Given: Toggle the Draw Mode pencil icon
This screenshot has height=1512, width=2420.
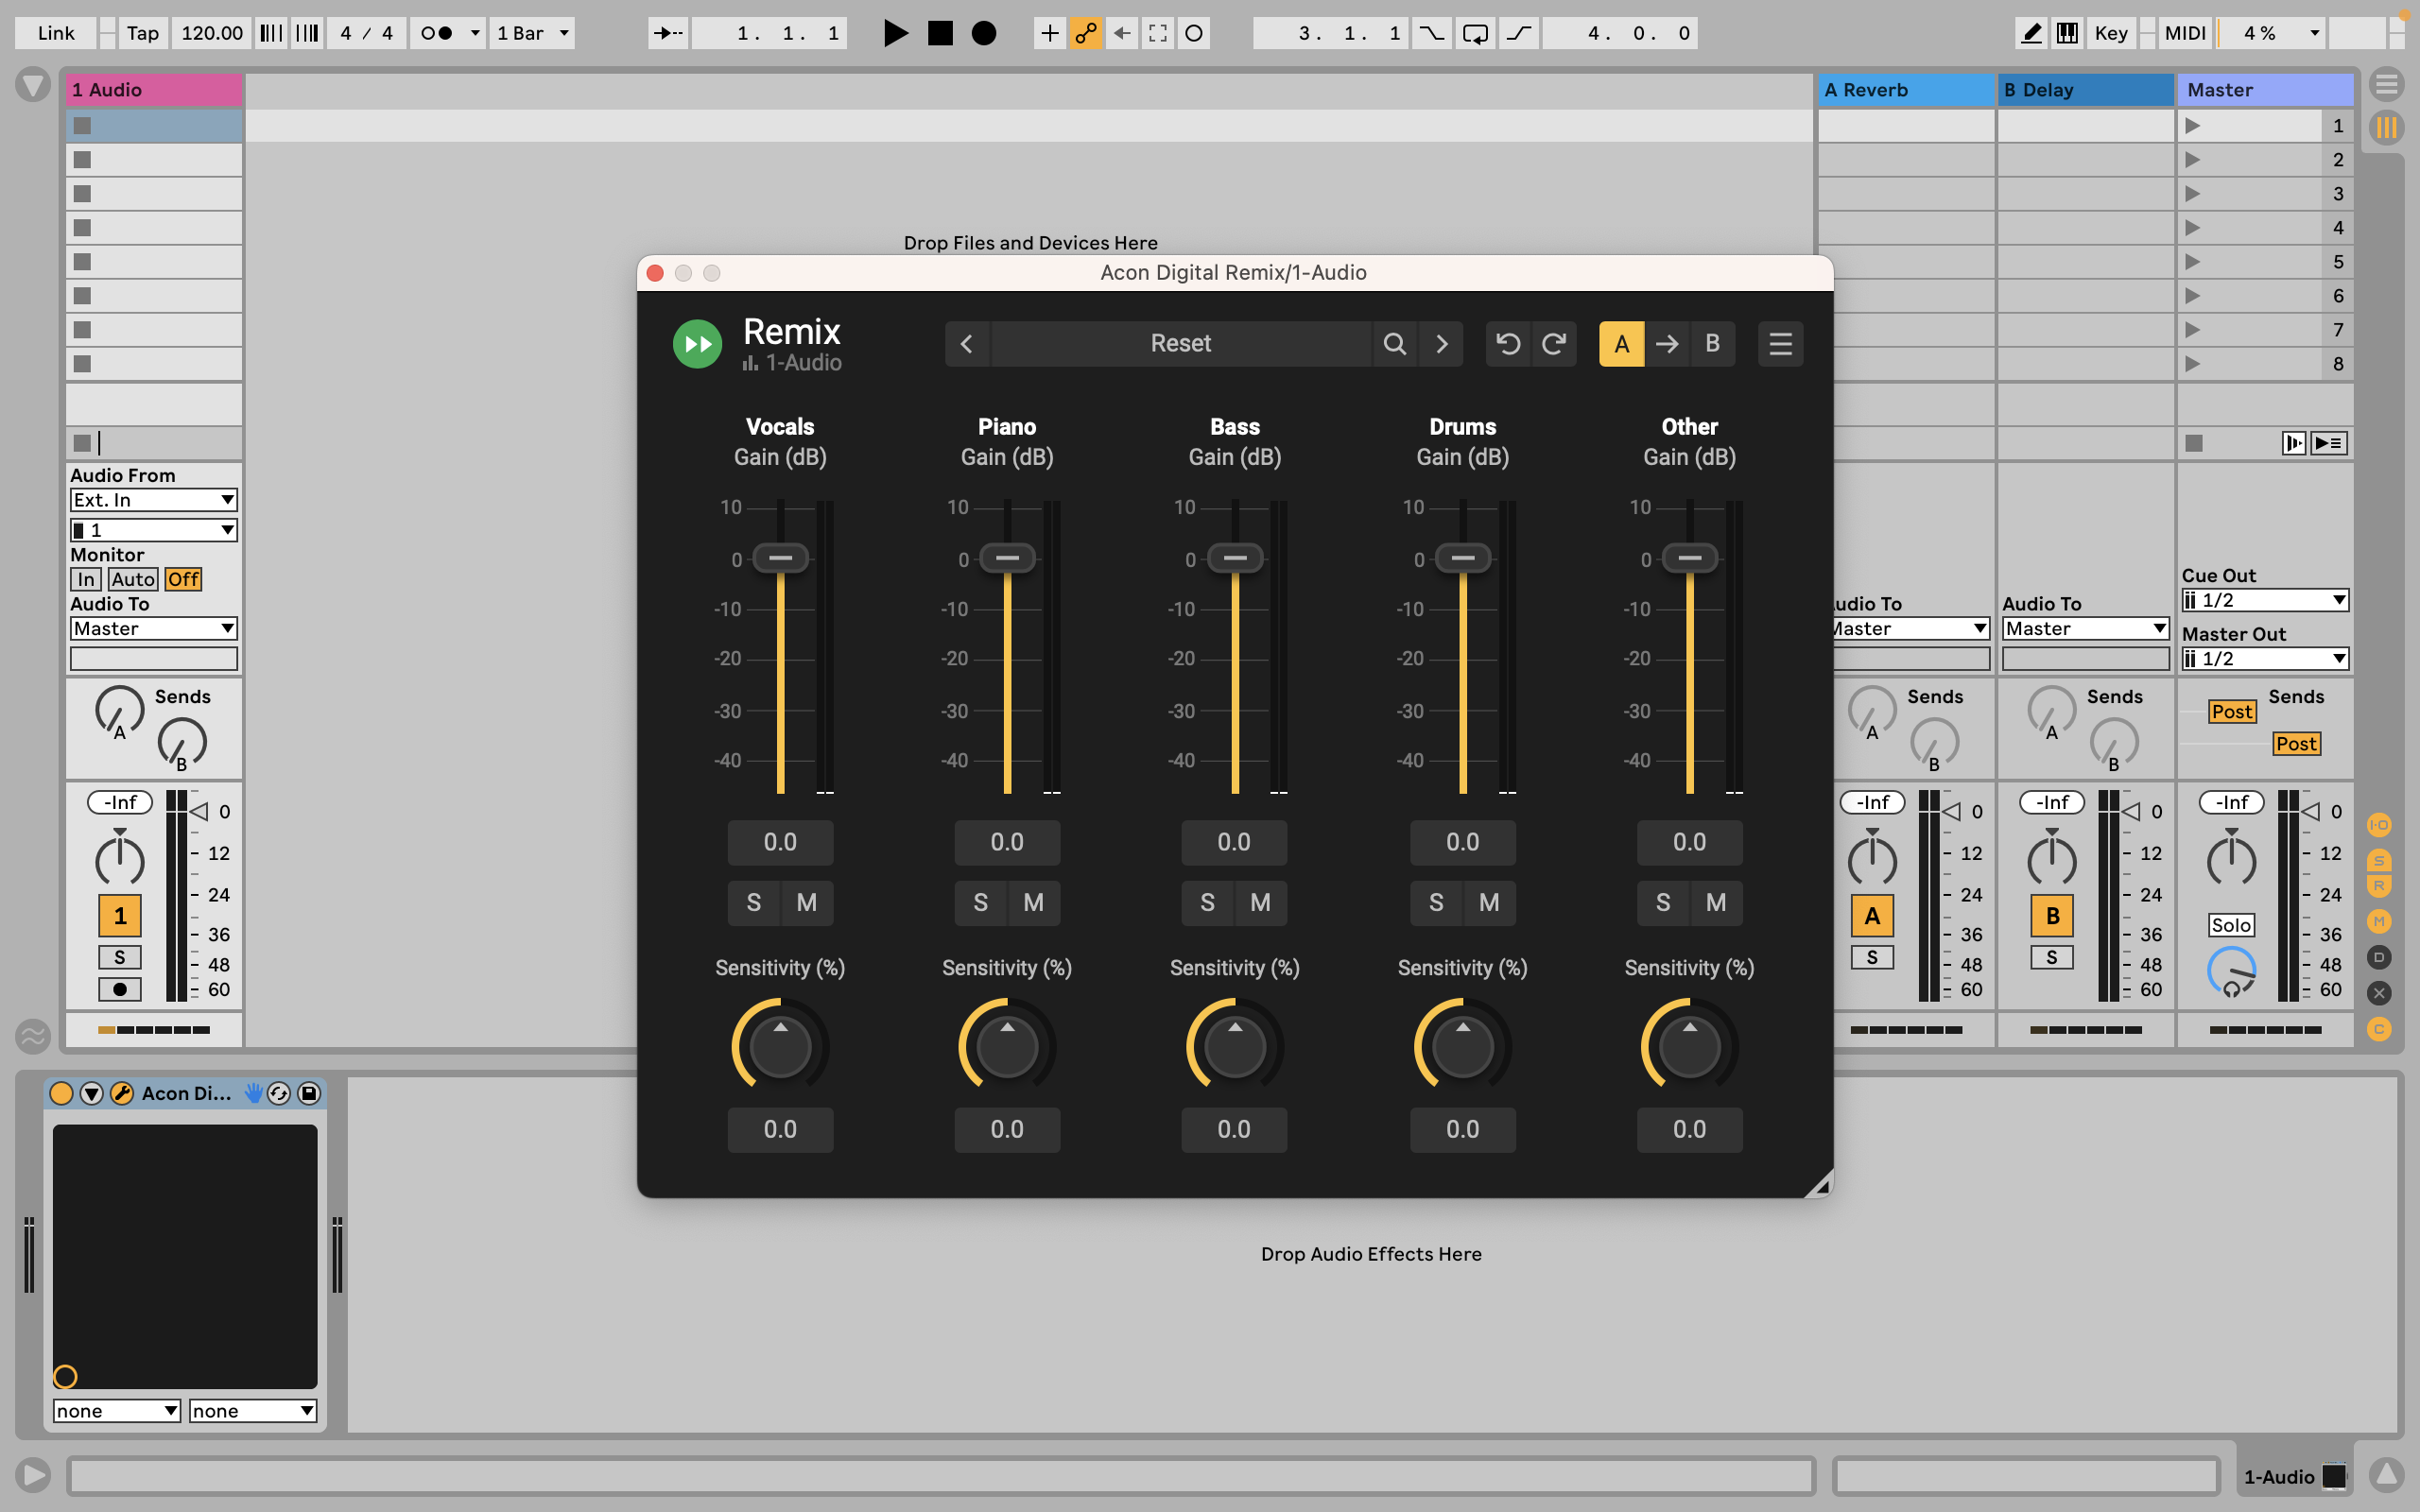Looking at the screenshot, I should coord(2031,33).
